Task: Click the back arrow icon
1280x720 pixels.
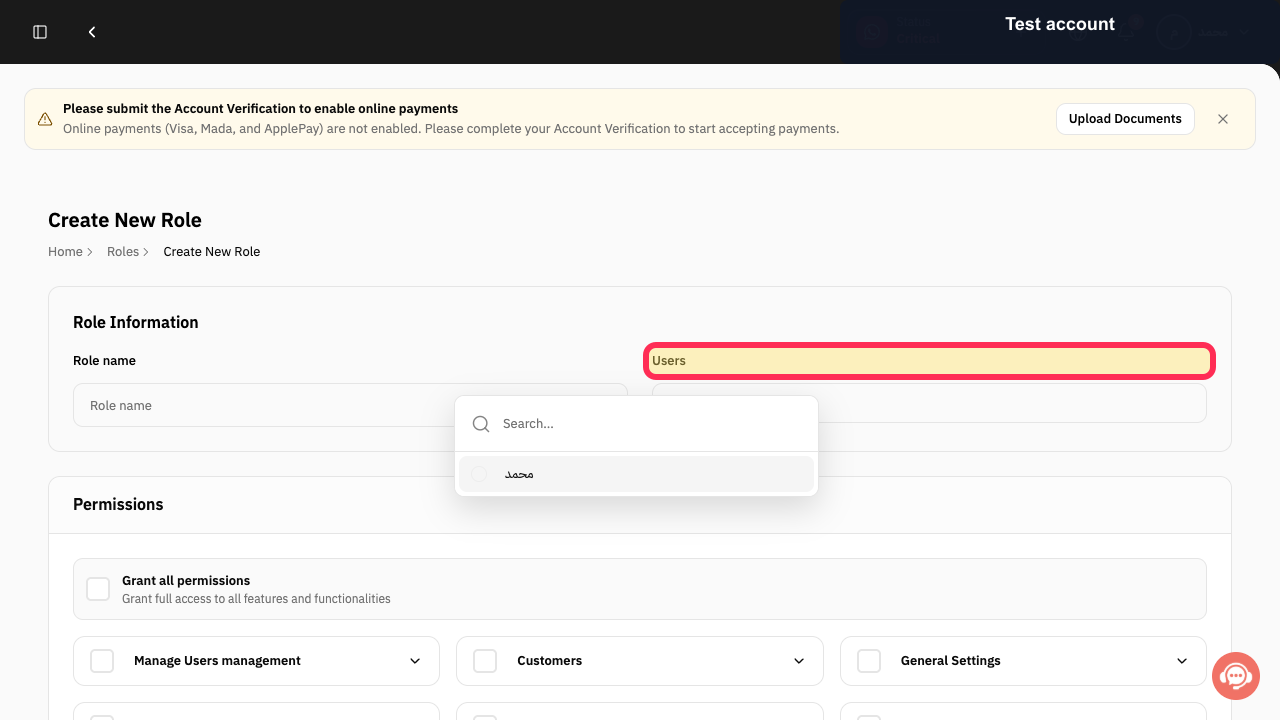Action: (92, 32)
